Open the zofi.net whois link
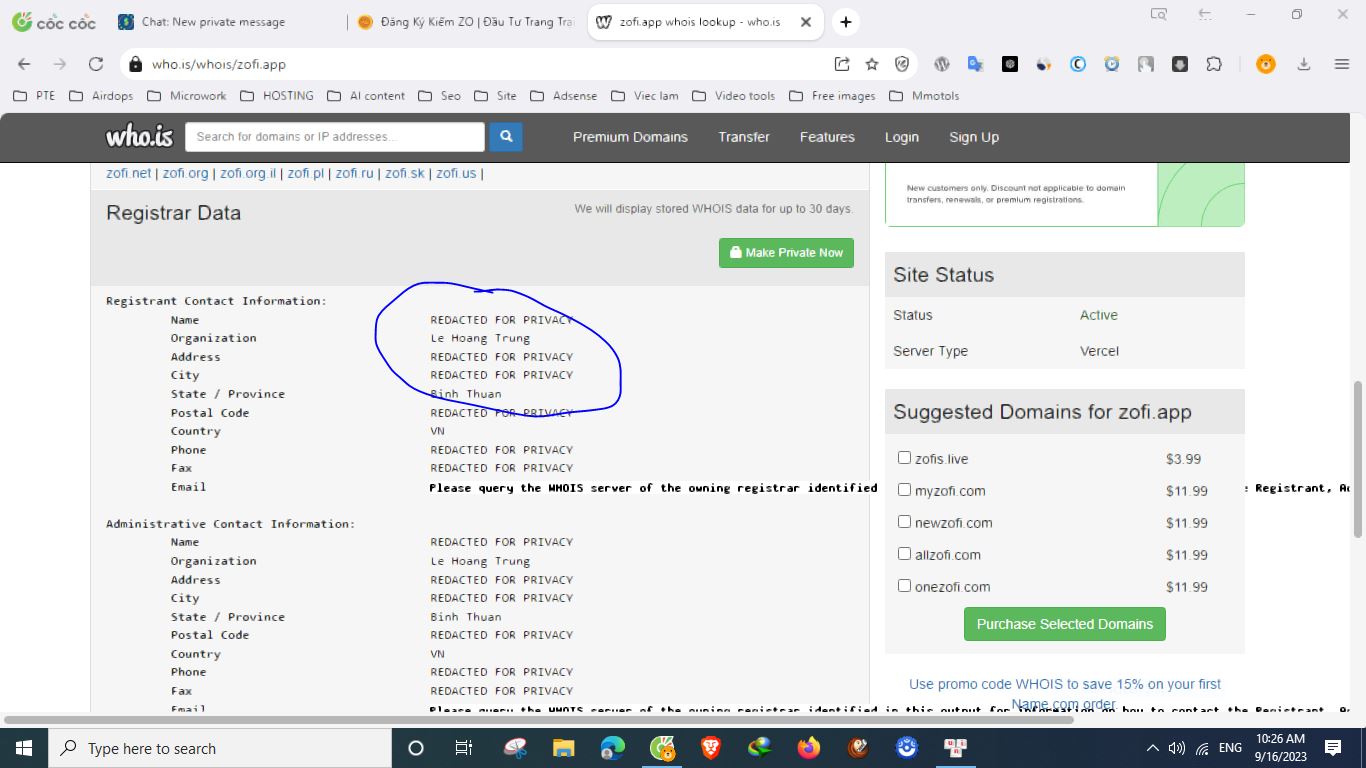The image size is (1366, 768). pyautogui.click(x=129, y=173)
